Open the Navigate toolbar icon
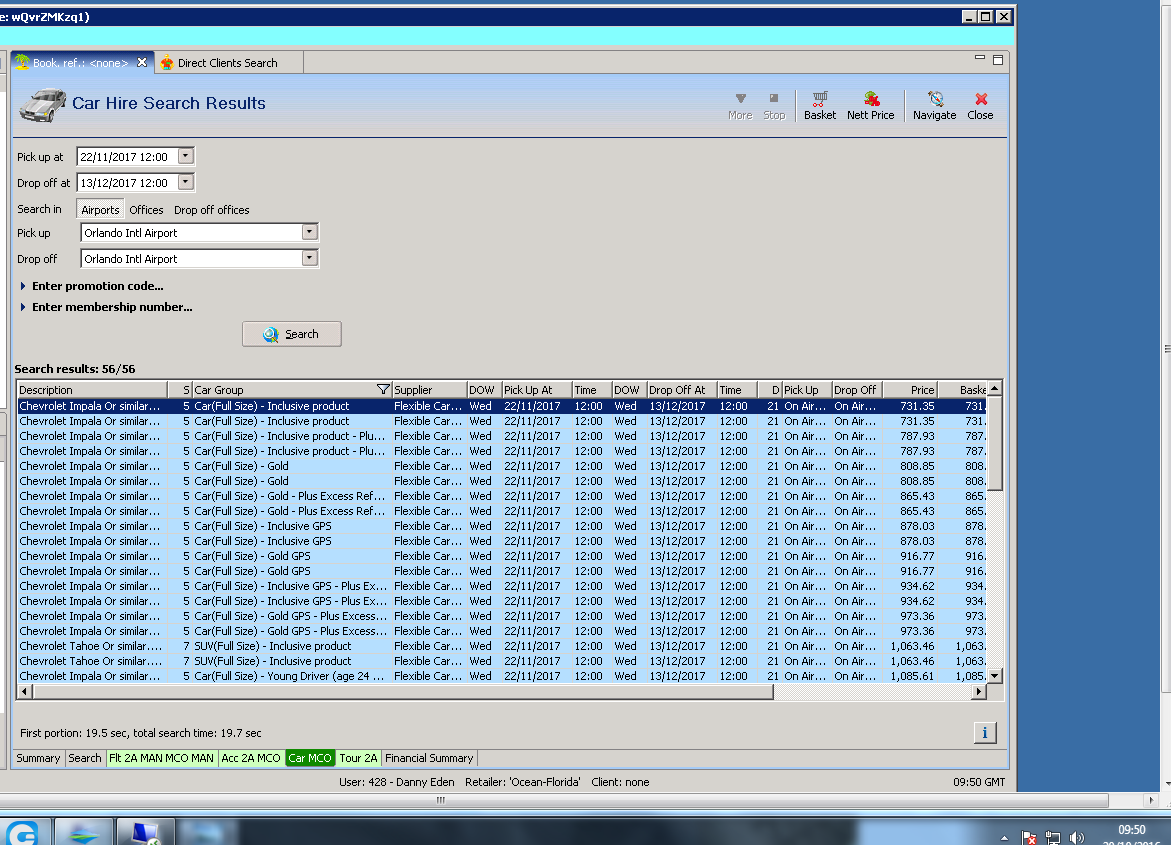1171x845 pixels. (x=934, y=106)
